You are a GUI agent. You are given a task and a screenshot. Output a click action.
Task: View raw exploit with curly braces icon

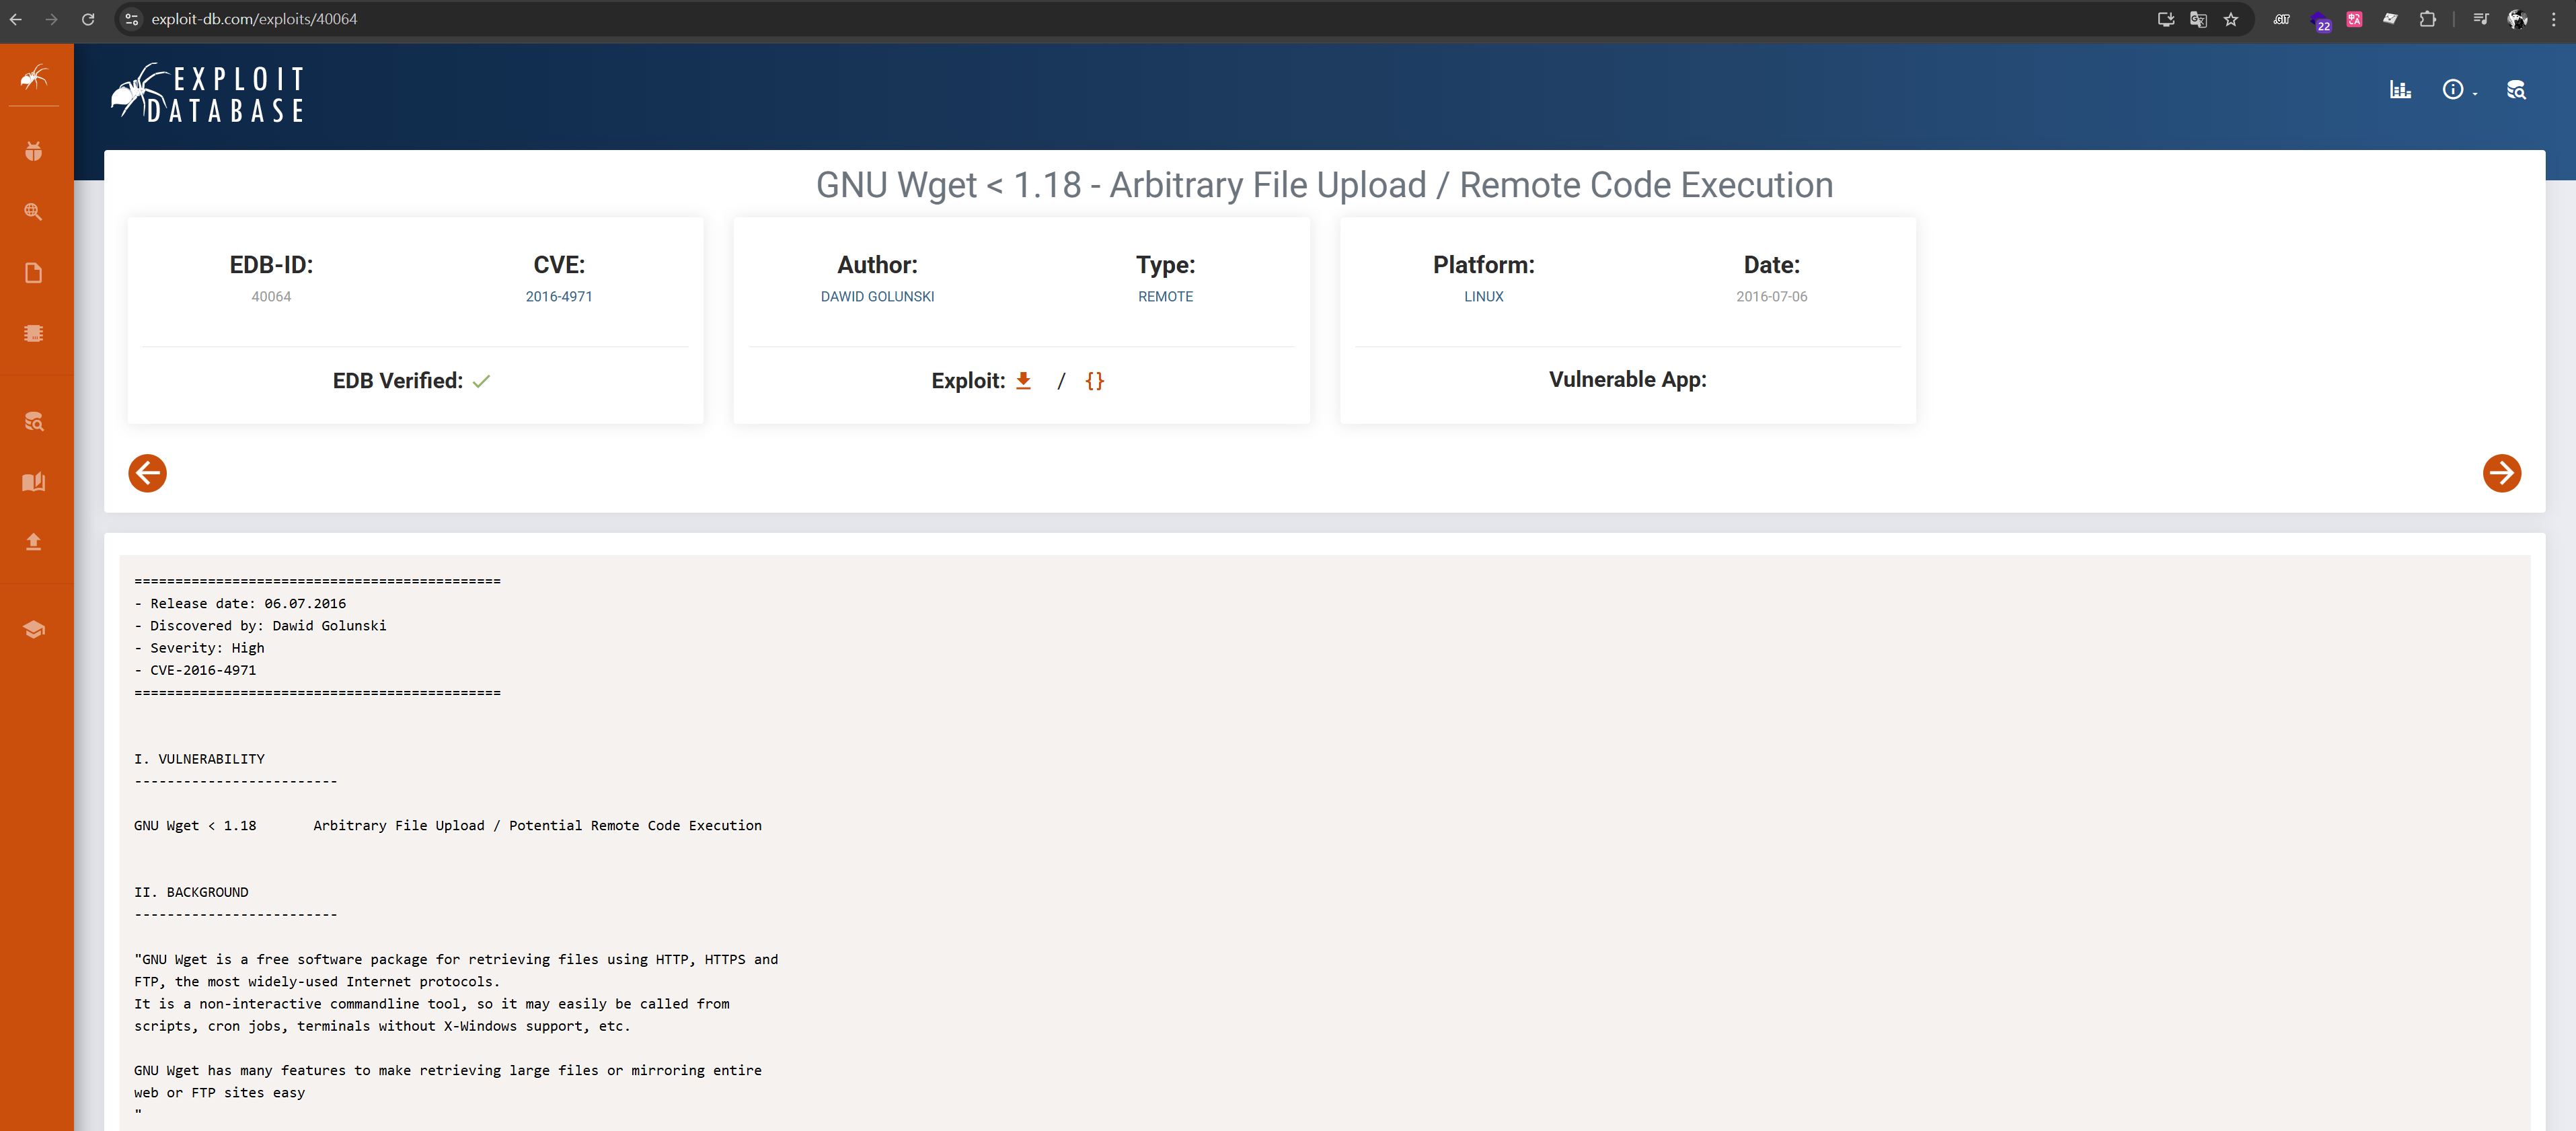pos(1094,381)
